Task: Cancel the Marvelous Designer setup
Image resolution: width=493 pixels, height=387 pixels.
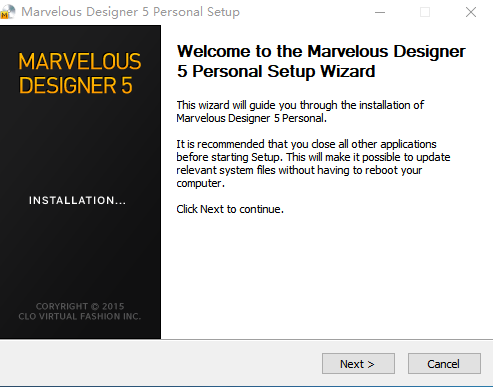Action: coord(444,364)
